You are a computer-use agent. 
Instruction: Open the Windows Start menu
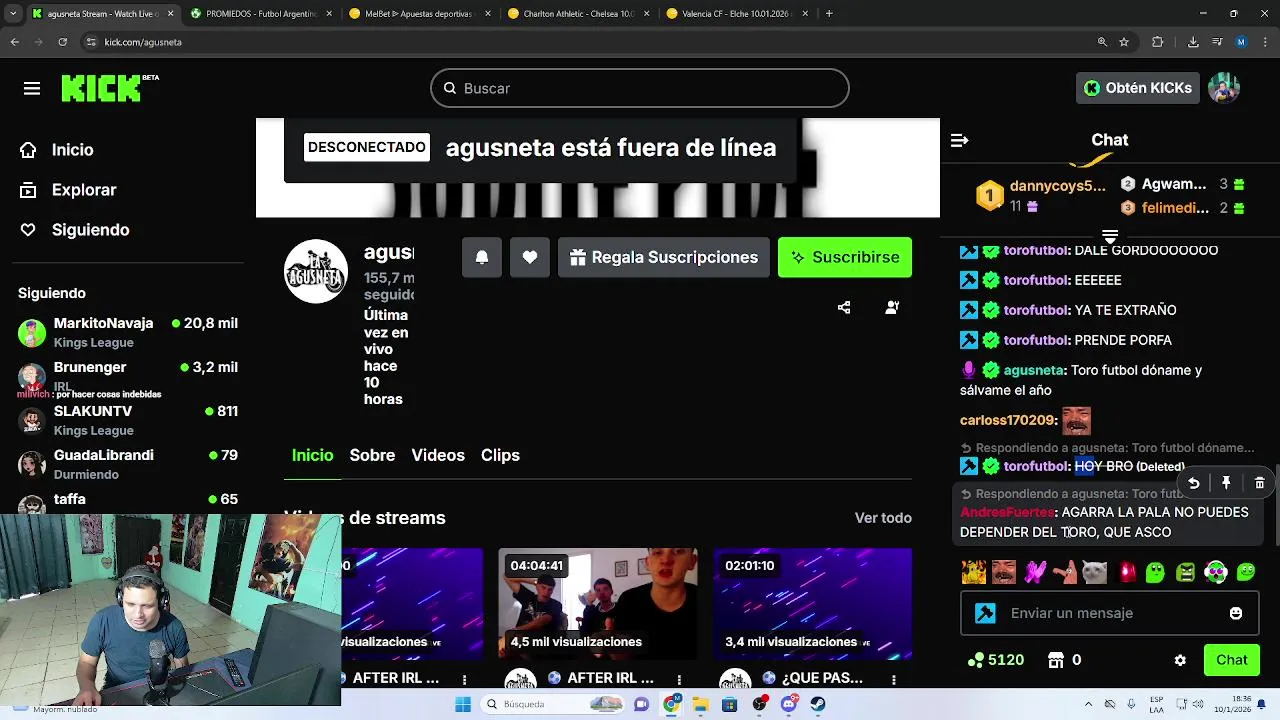click(463, 705)
